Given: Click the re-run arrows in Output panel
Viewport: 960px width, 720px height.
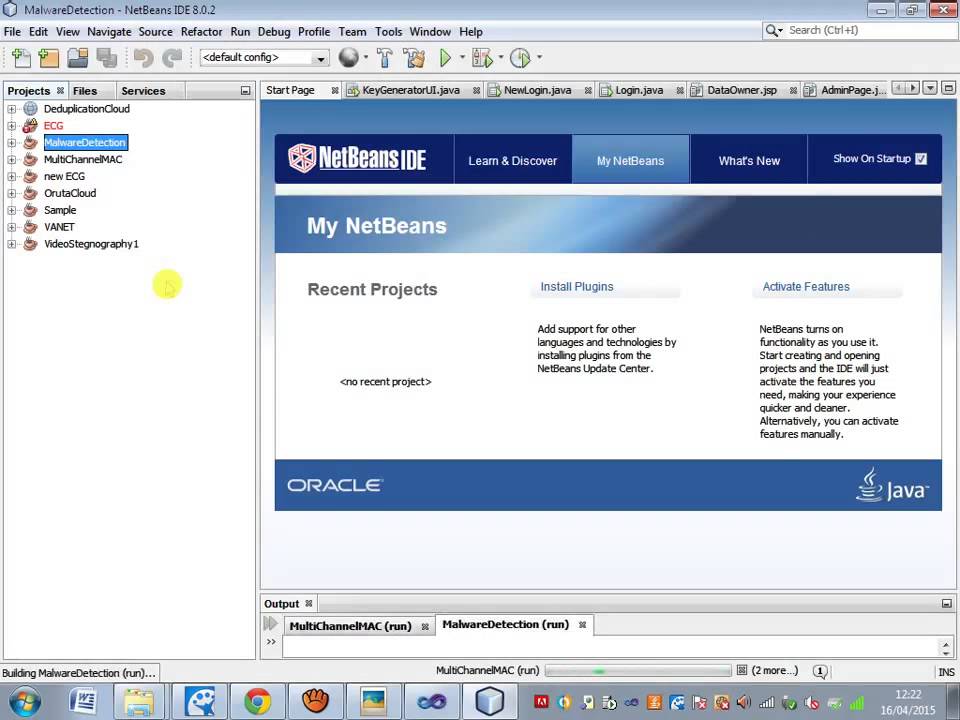Looking at the screenshot, I should (x=270, y=623).
